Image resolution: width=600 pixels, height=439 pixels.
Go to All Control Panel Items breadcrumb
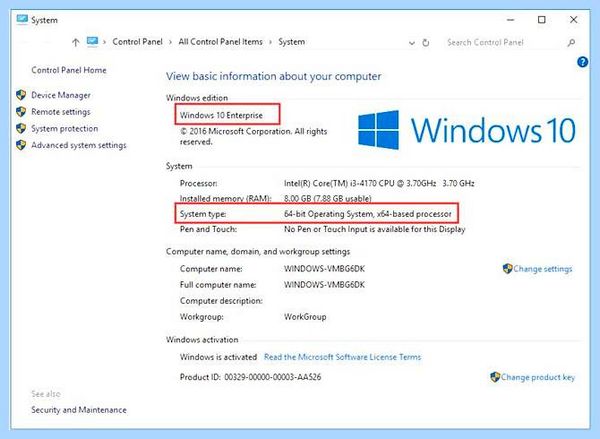(220, 42)
